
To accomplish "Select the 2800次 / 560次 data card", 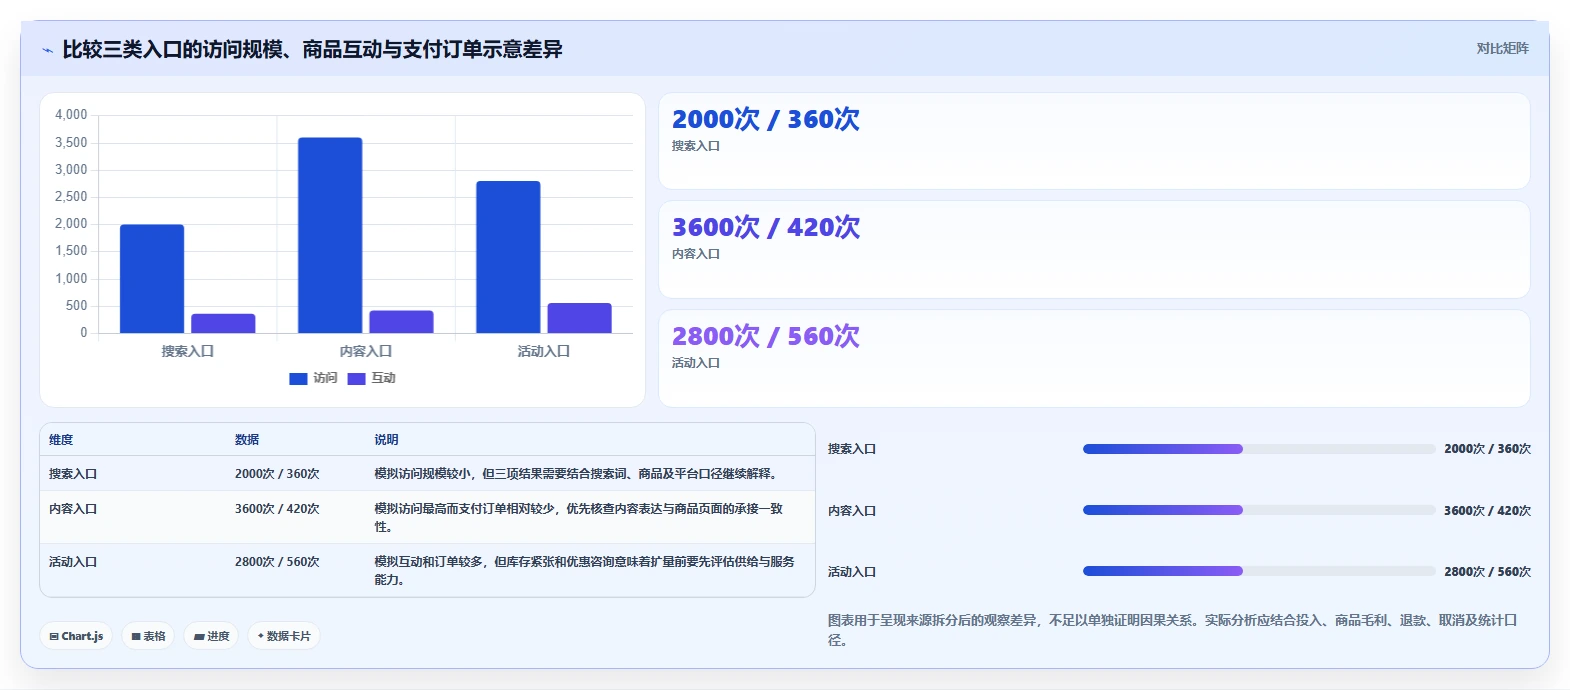I will click(x=1094, y=358).
